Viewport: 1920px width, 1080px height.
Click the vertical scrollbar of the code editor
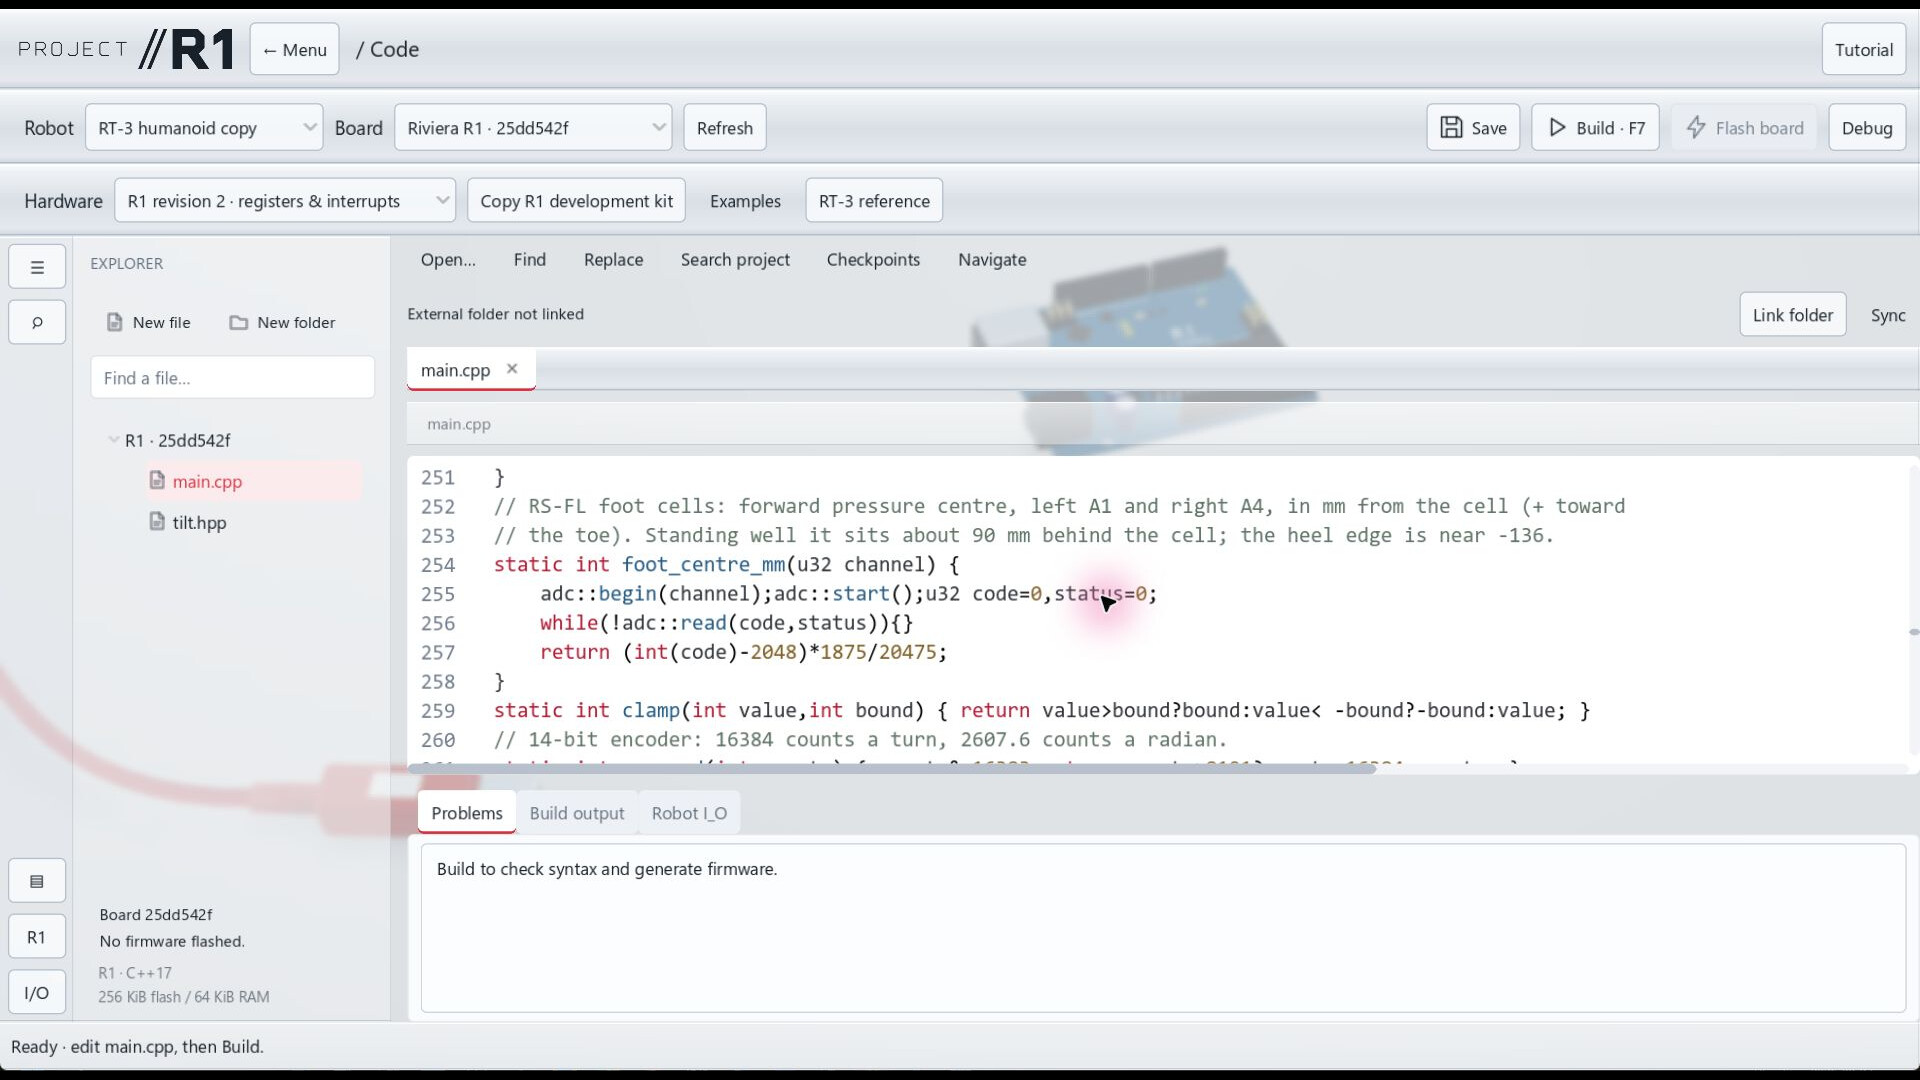pyautogui.click(x=1914, y=632)
